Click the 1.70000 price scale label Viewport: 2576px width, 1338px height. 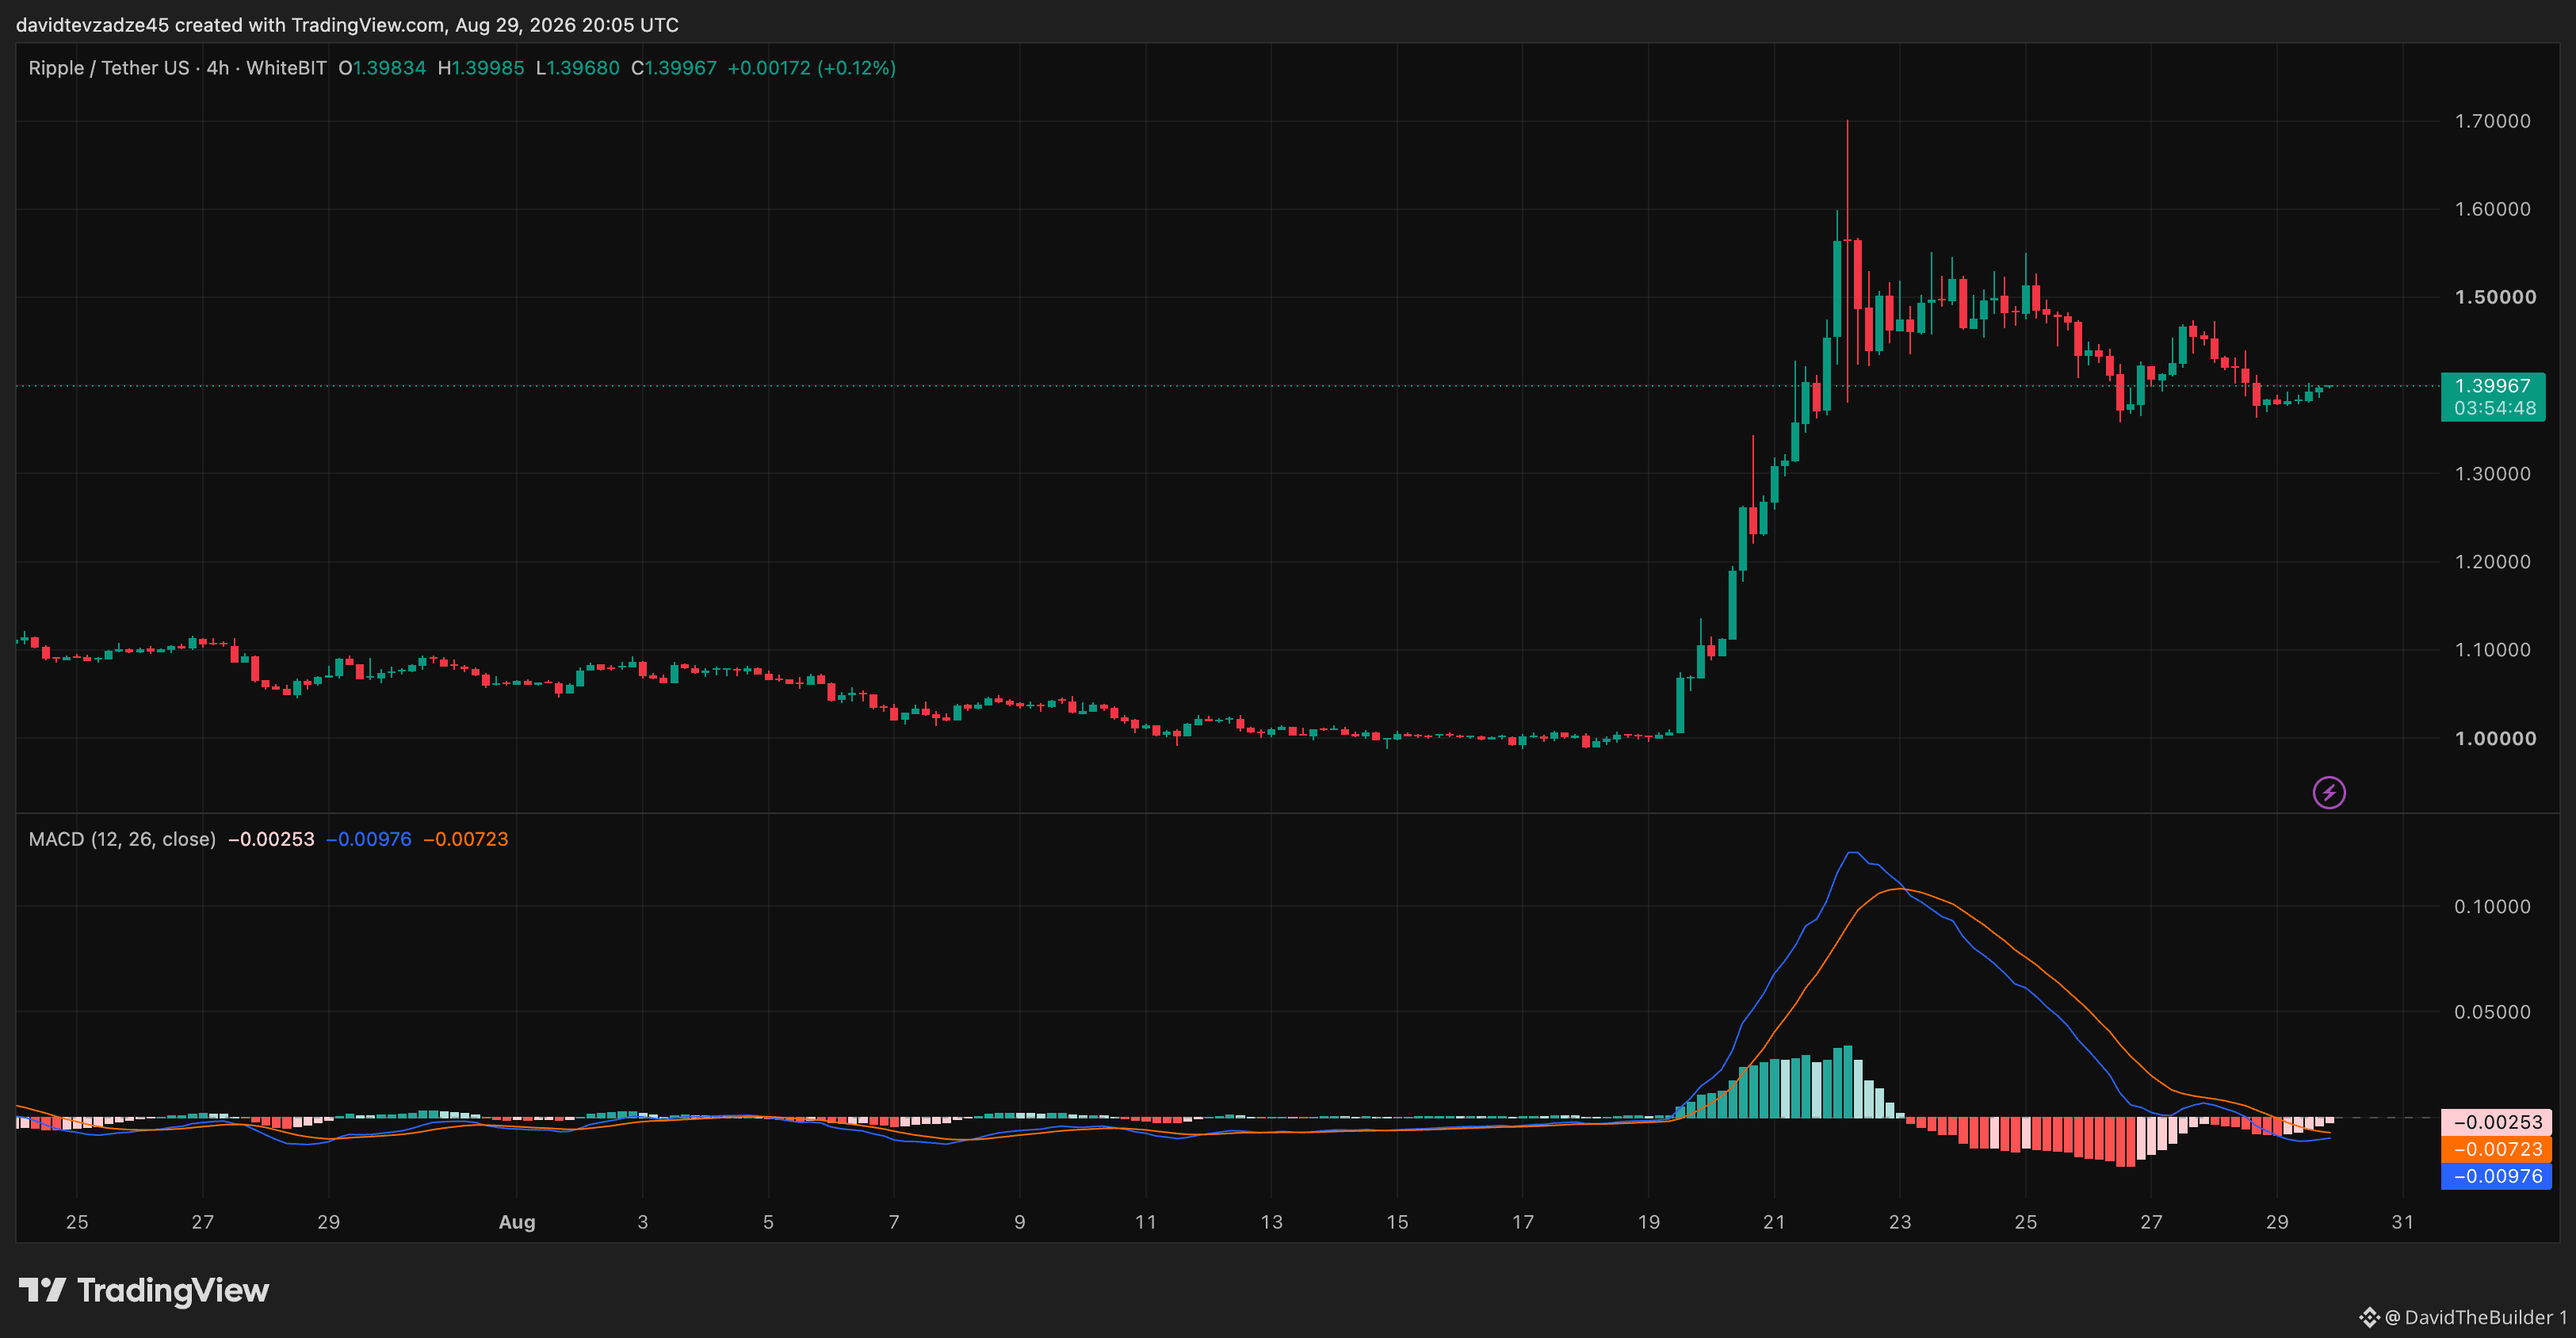pos(2492,121)
